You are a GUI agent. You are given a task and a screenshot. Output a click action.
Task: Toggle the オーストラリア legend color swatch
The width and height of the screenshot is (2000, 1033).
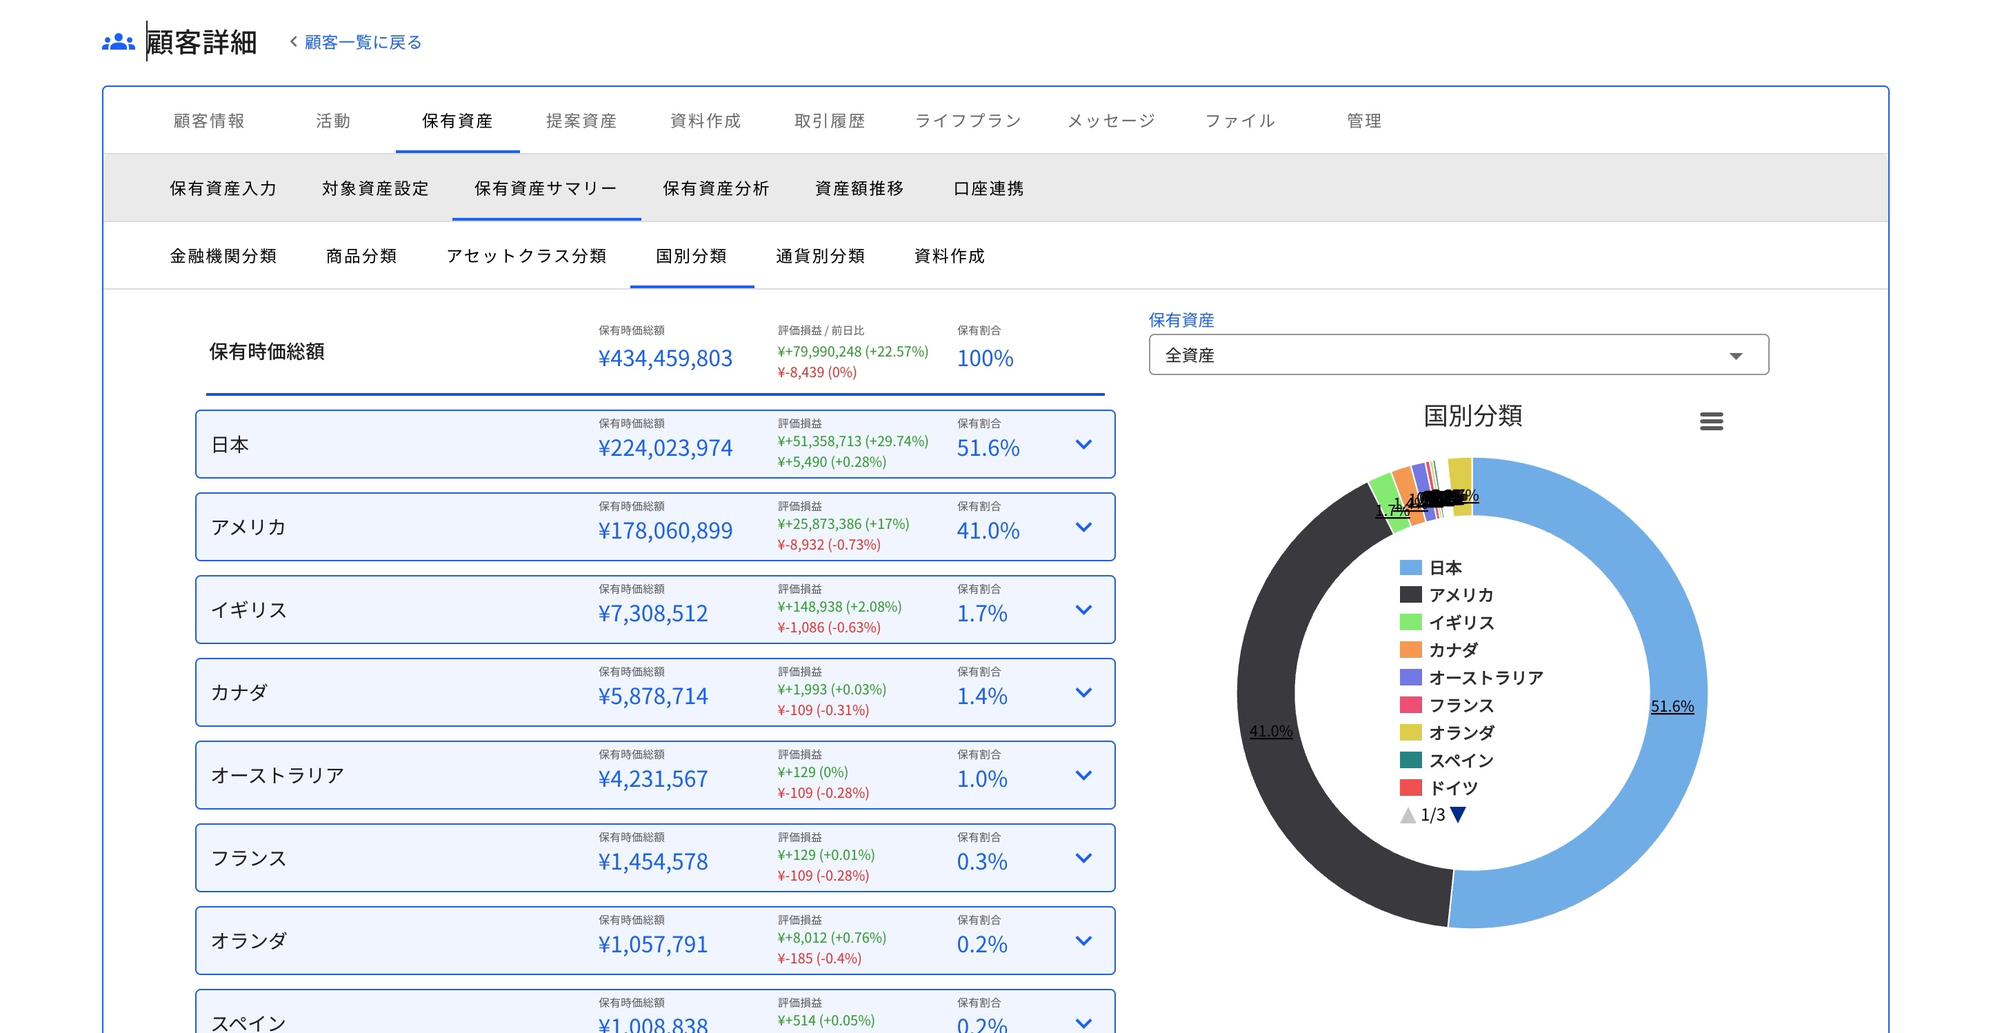click(1411, 677)
